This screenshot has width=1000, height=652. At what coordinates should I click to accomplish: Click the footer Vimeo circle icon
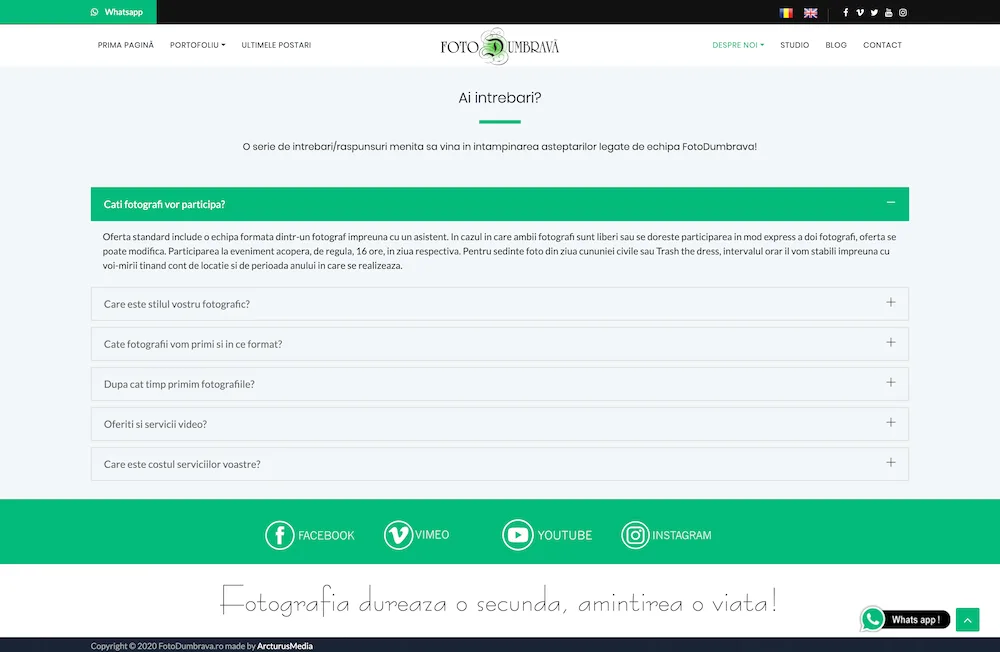point(398,535)
